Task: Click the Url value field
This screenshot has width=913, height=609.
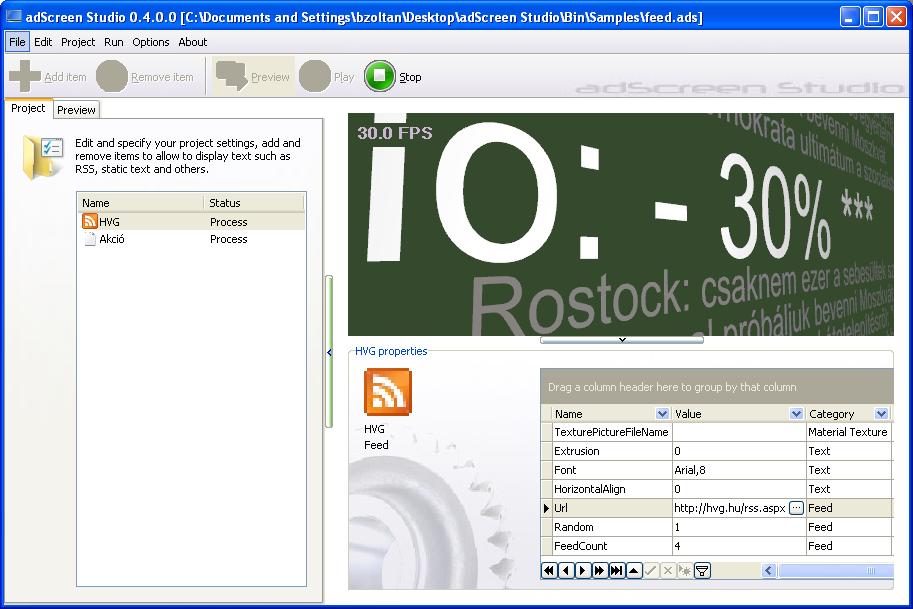Action: (x=730, y=508)
